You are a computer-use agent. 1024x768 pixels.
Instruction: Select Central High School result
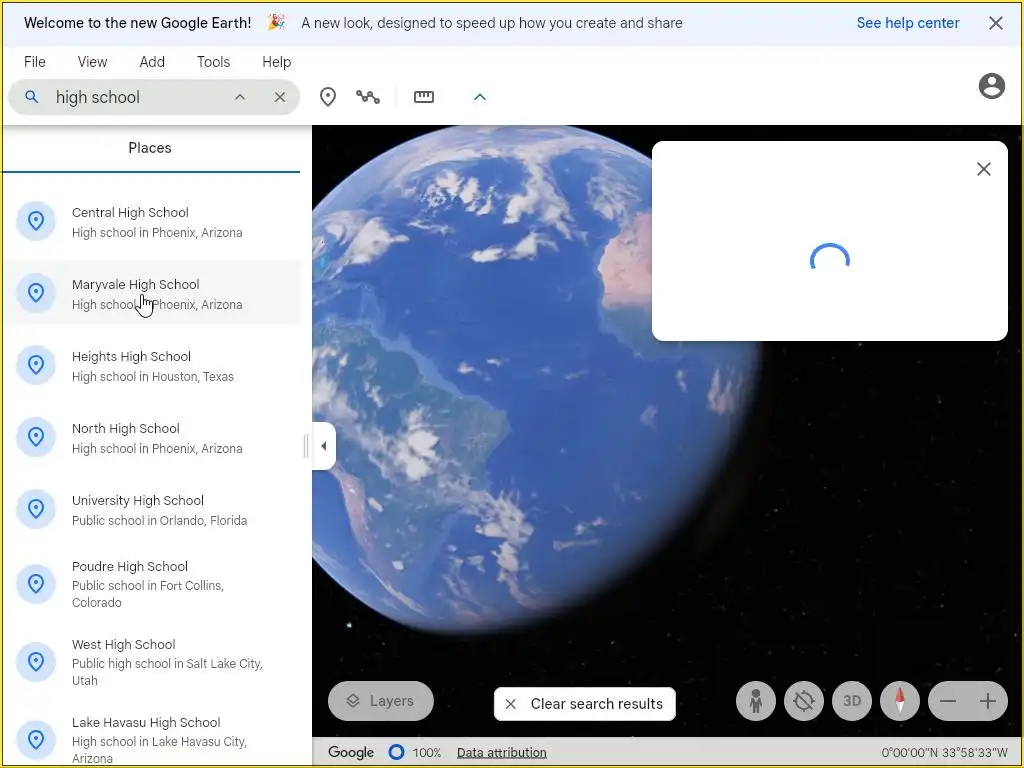(x=152, y=222)
